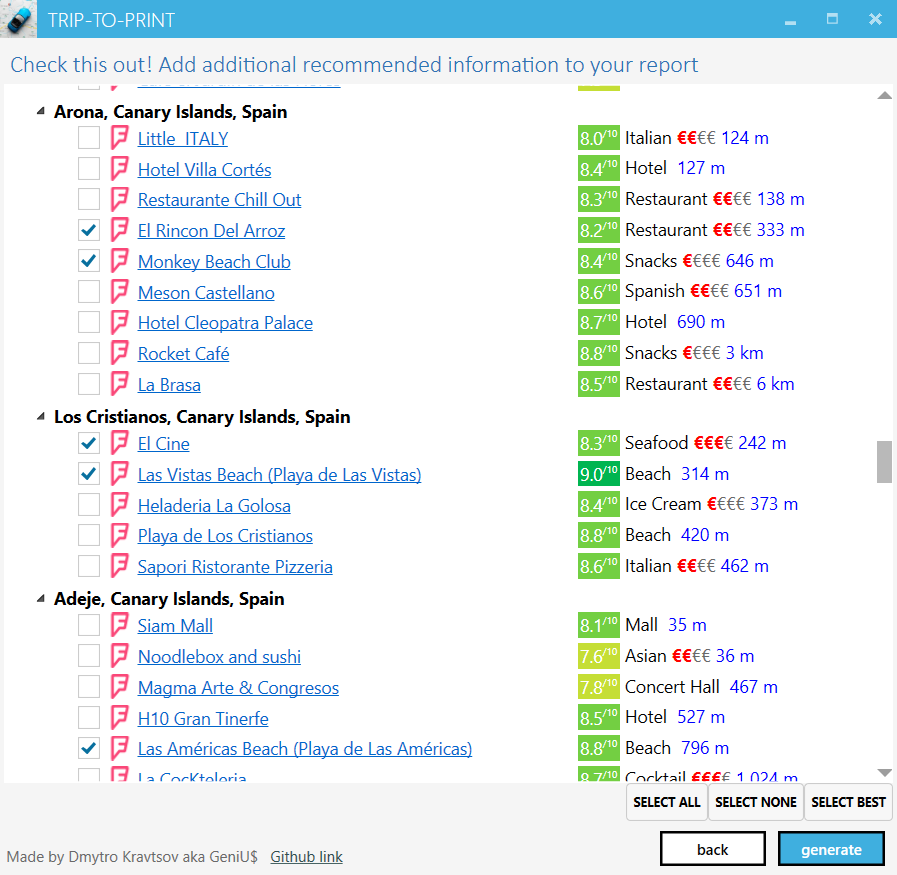The width and height of the screenshot is (897, 875).
Task: Click the Foursquare icon next to Little ITALY
Action: click(120, 138)
